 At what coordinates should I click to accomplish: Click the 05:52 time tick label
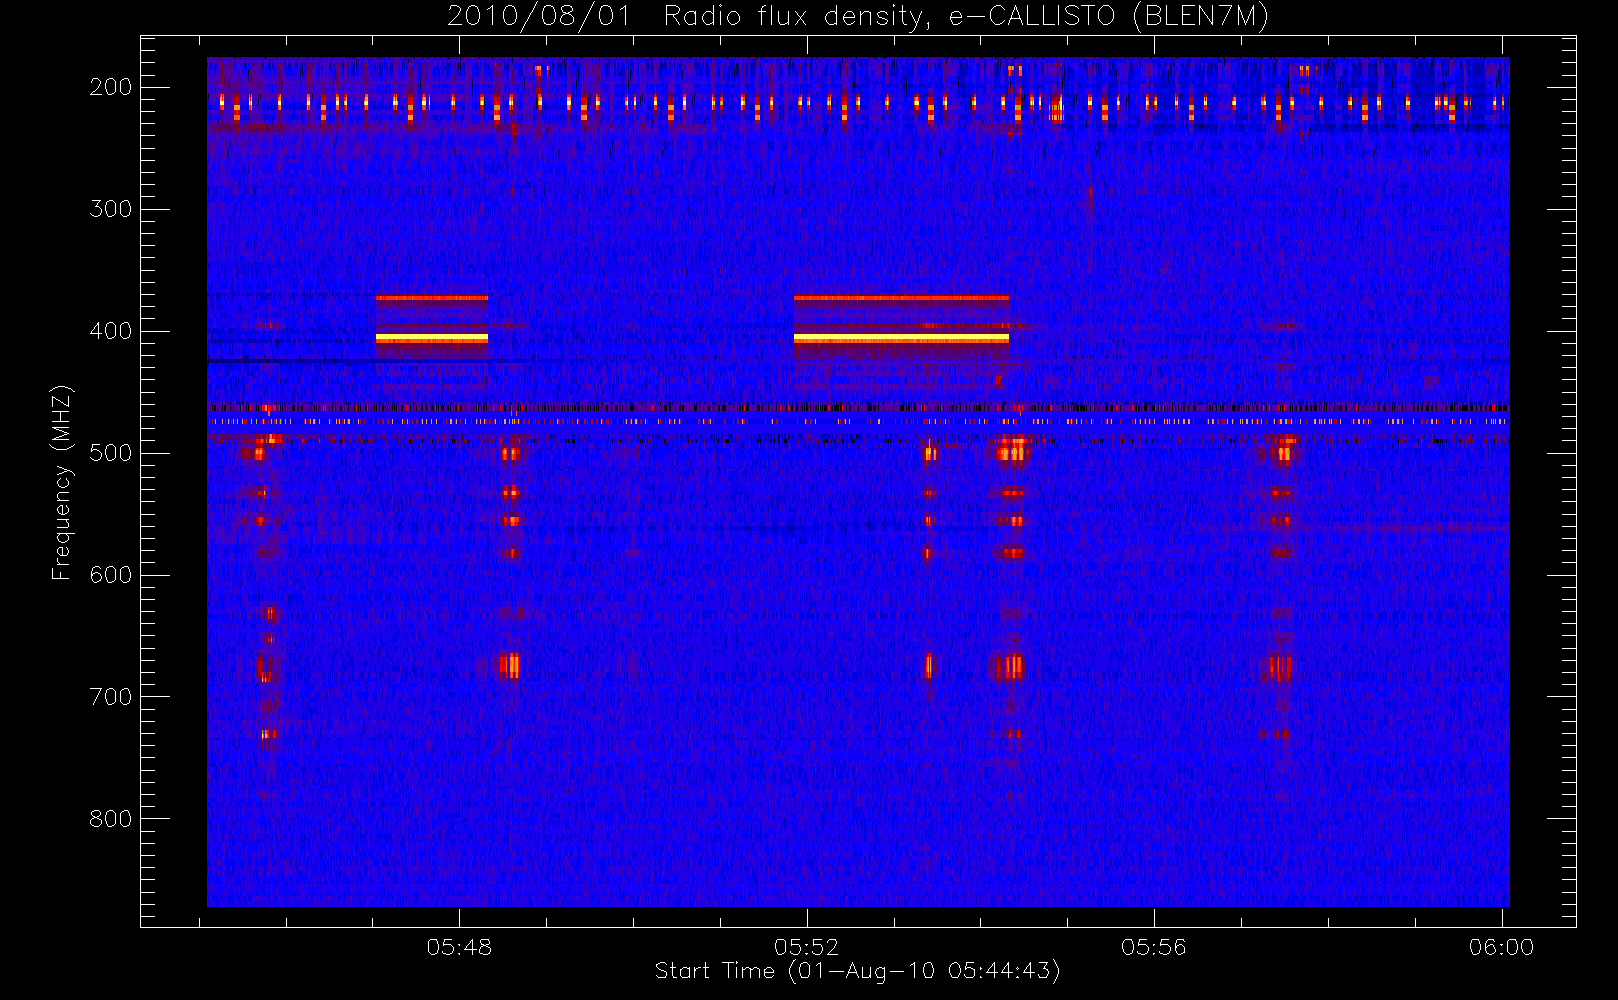(806, 947)
